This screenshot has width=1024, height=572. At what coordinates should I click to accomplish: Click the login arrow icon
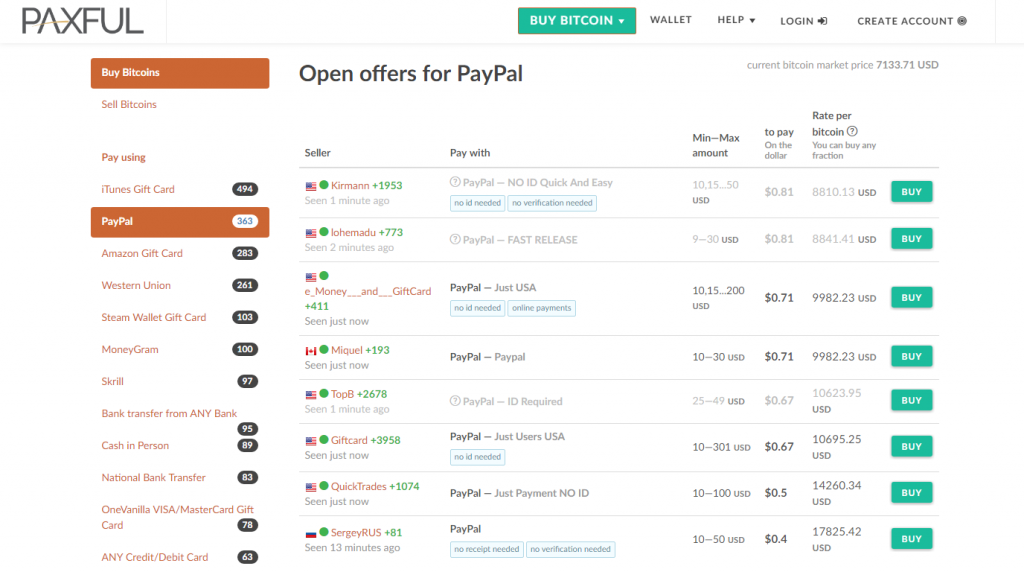point(823,21)
